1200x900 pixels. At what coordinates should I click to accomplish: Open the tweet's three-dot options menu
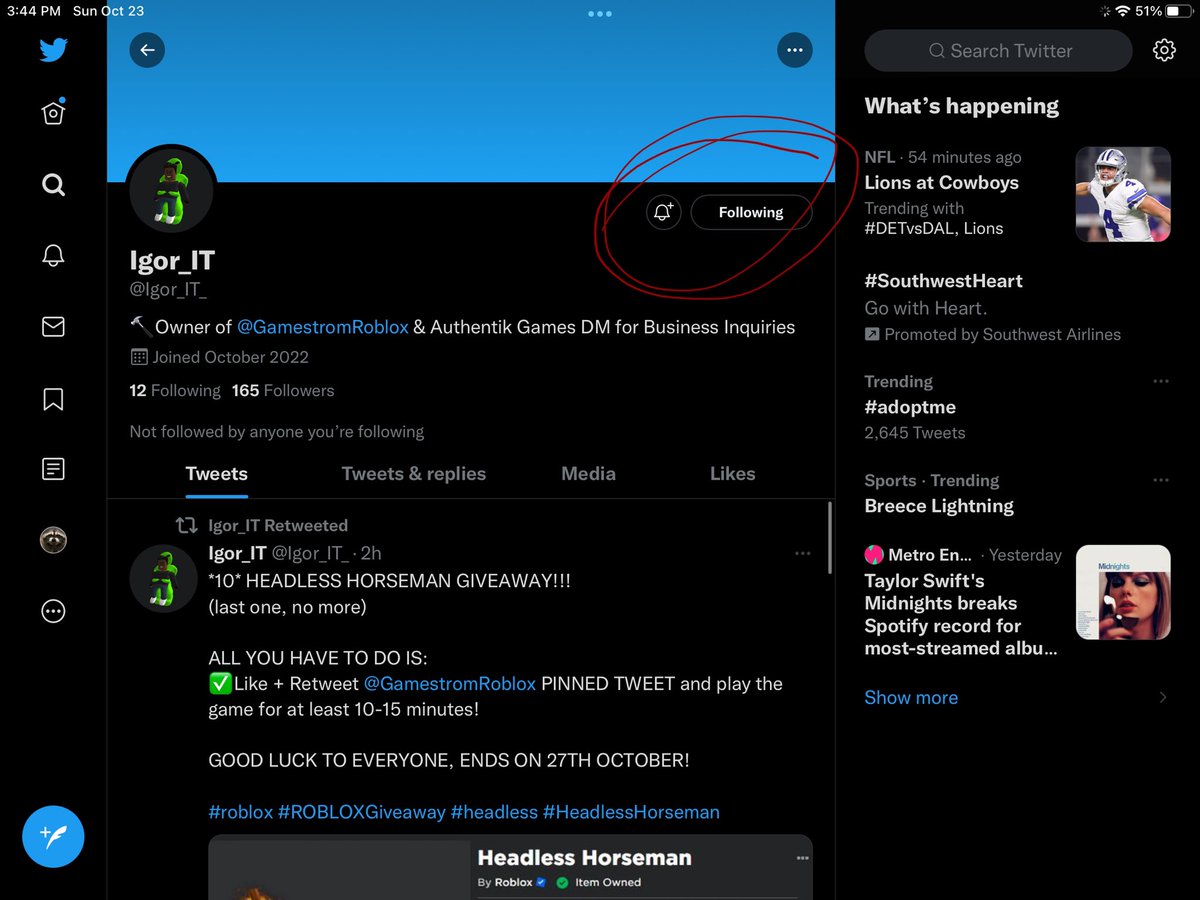point(802,553)
